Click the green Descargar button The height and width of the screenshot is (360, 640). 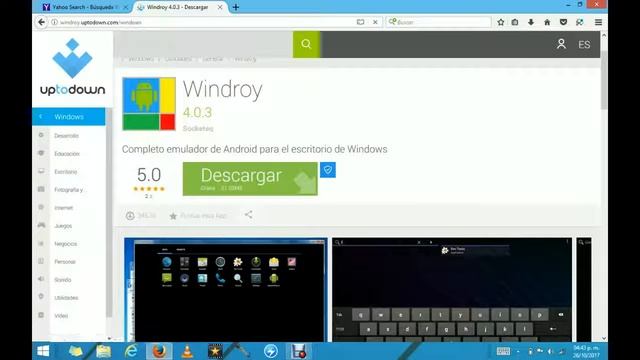250,179
